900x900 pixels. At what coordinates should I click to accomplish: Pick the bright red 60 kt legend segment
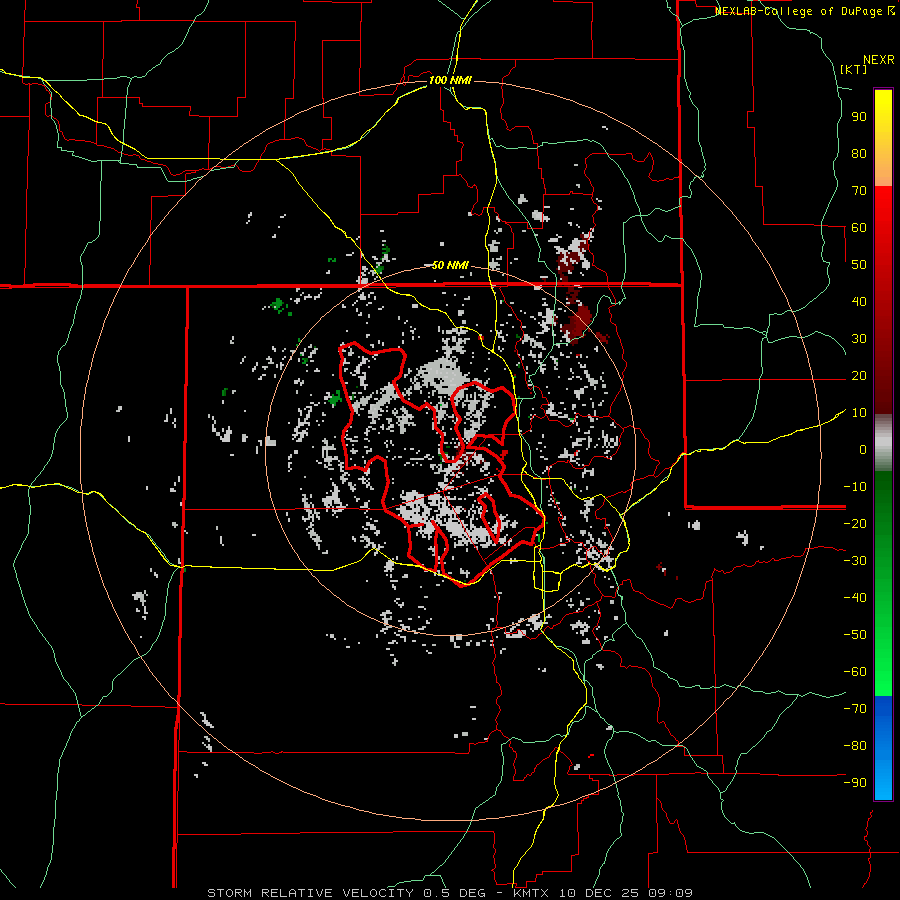pyautogui.click(x=883, y=228)
